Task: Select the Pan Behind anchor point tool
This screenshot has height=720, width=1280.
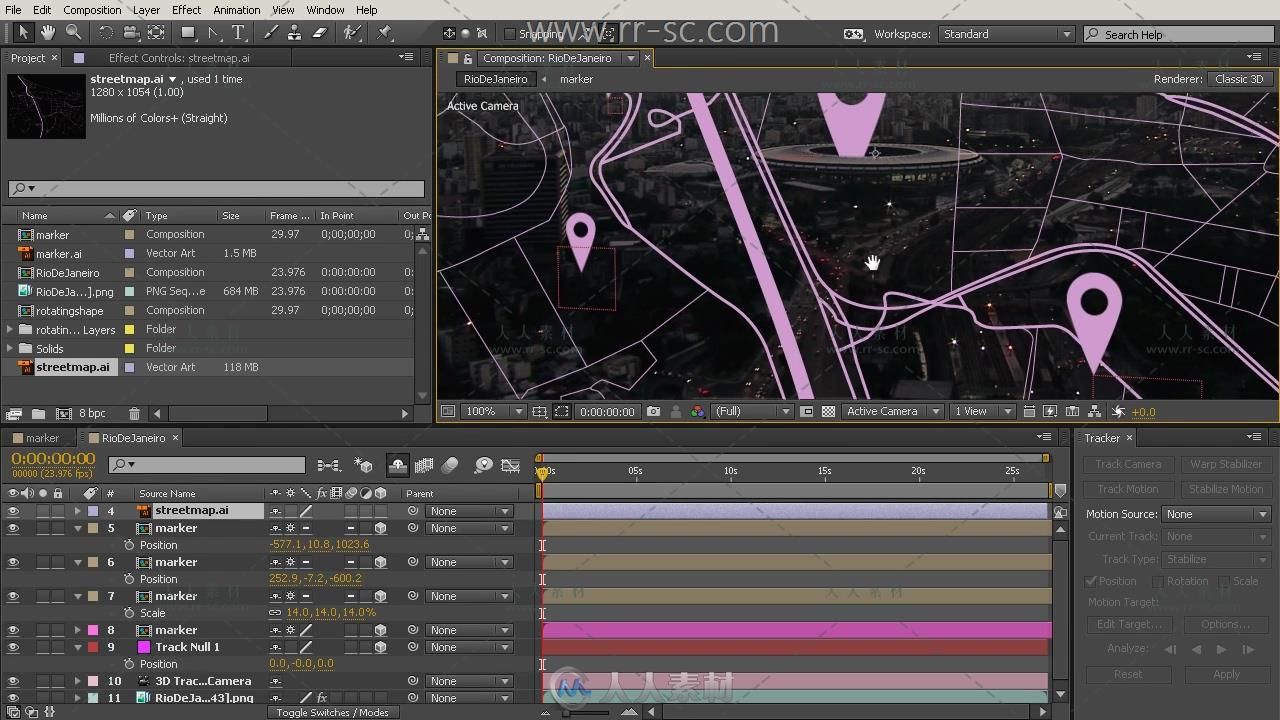Action: [x=156, y=33]
